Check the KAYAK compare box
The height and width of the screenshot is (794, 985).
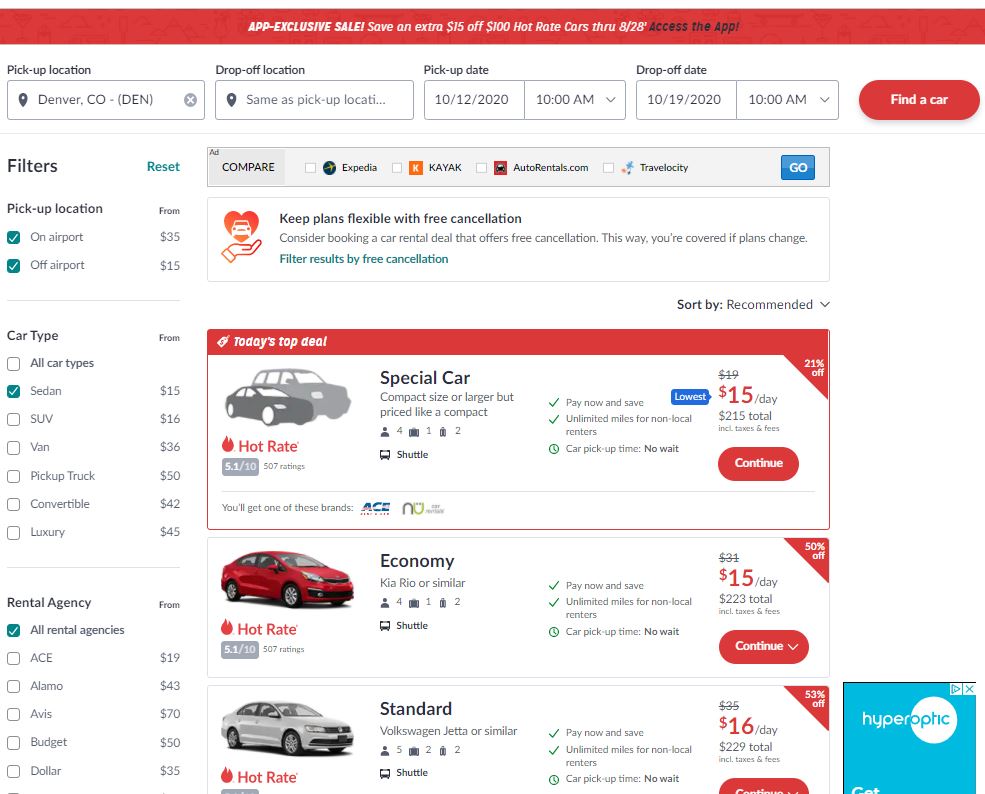pos(396,168)
